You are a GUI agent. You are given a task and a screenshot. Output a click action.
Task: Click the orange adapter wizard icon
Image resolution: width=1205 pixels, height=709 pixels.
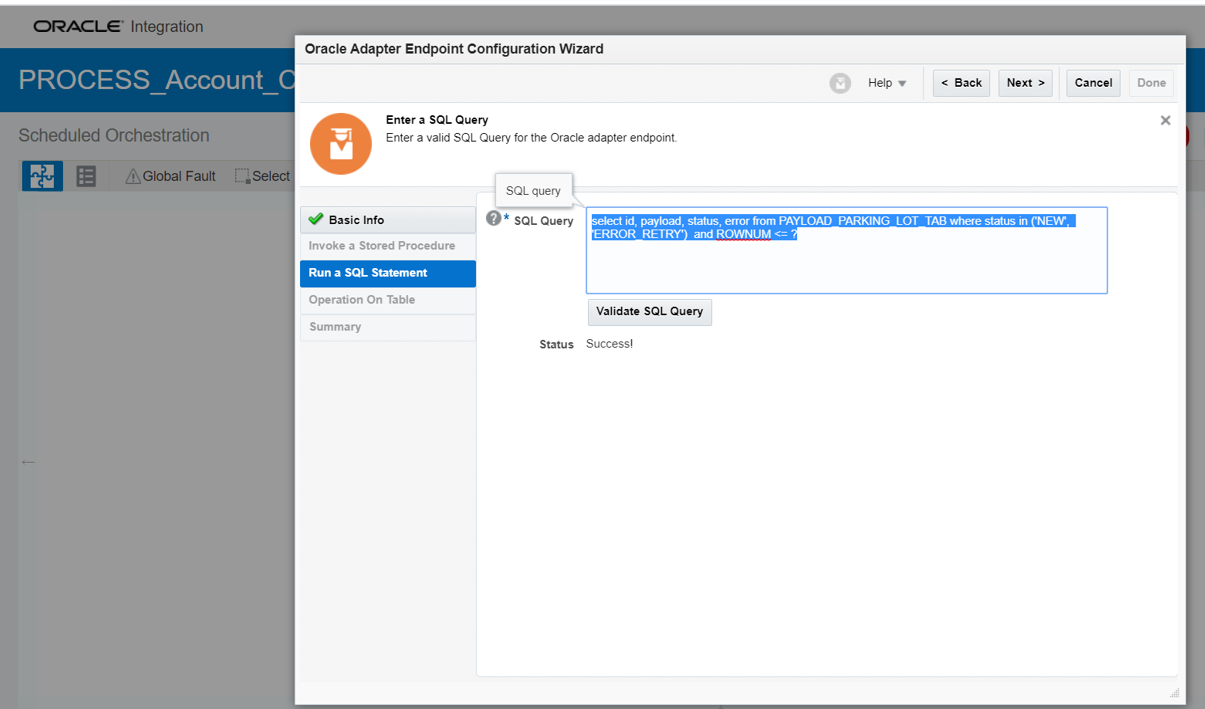[341, 144]
